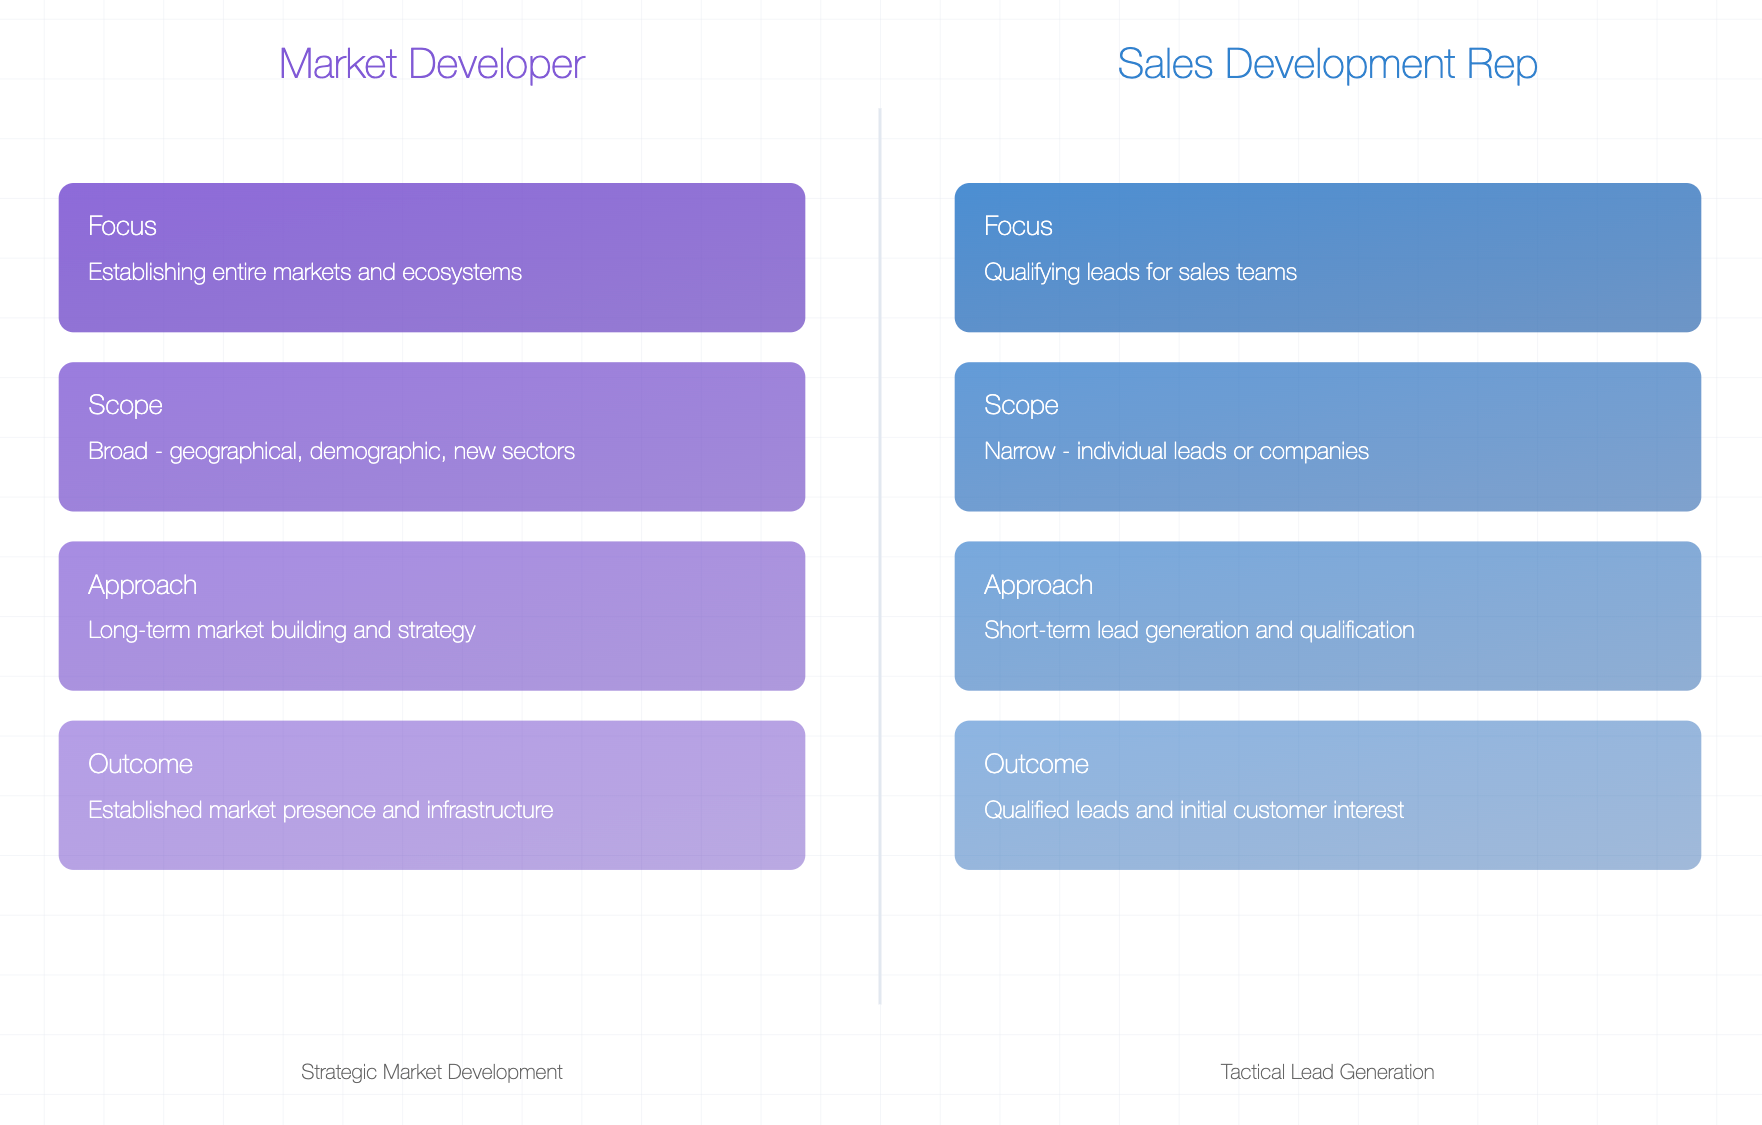Screen dimensions: 1762x1125
Task: Click the purple Approach card label
Action: [x=142, y=586]
